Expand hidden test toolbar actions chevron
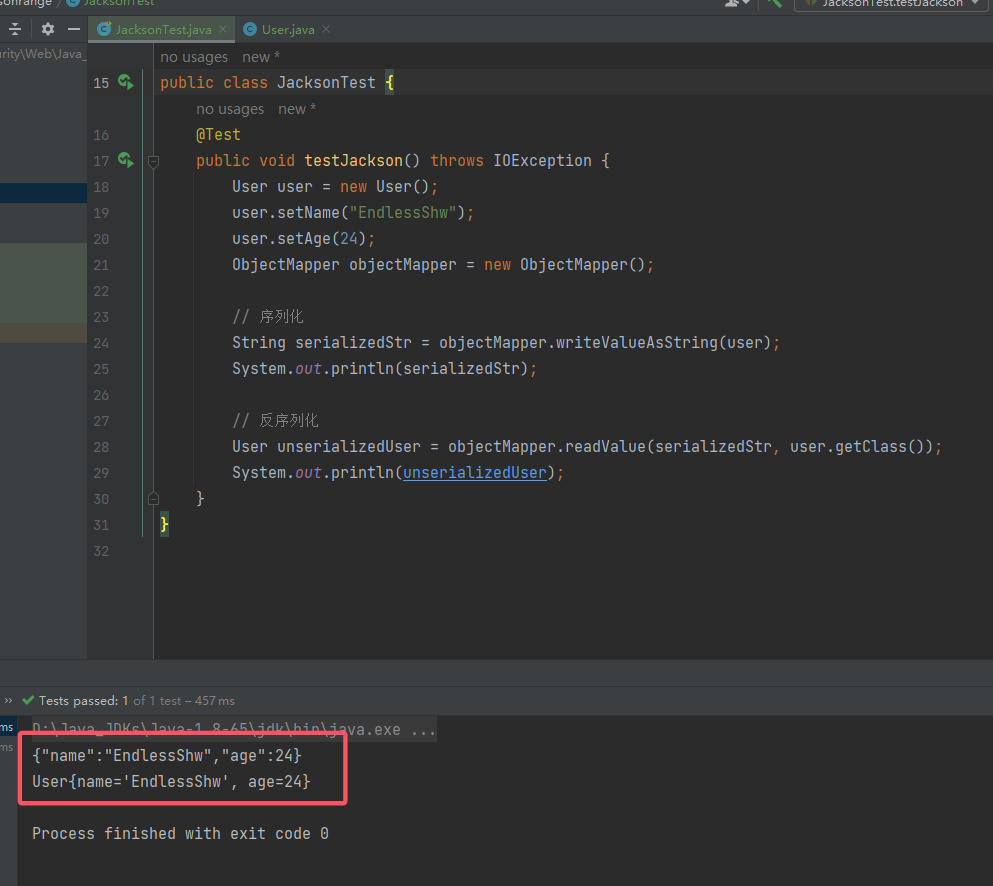The height and width of the screenshot is (886, 993). 8,700
